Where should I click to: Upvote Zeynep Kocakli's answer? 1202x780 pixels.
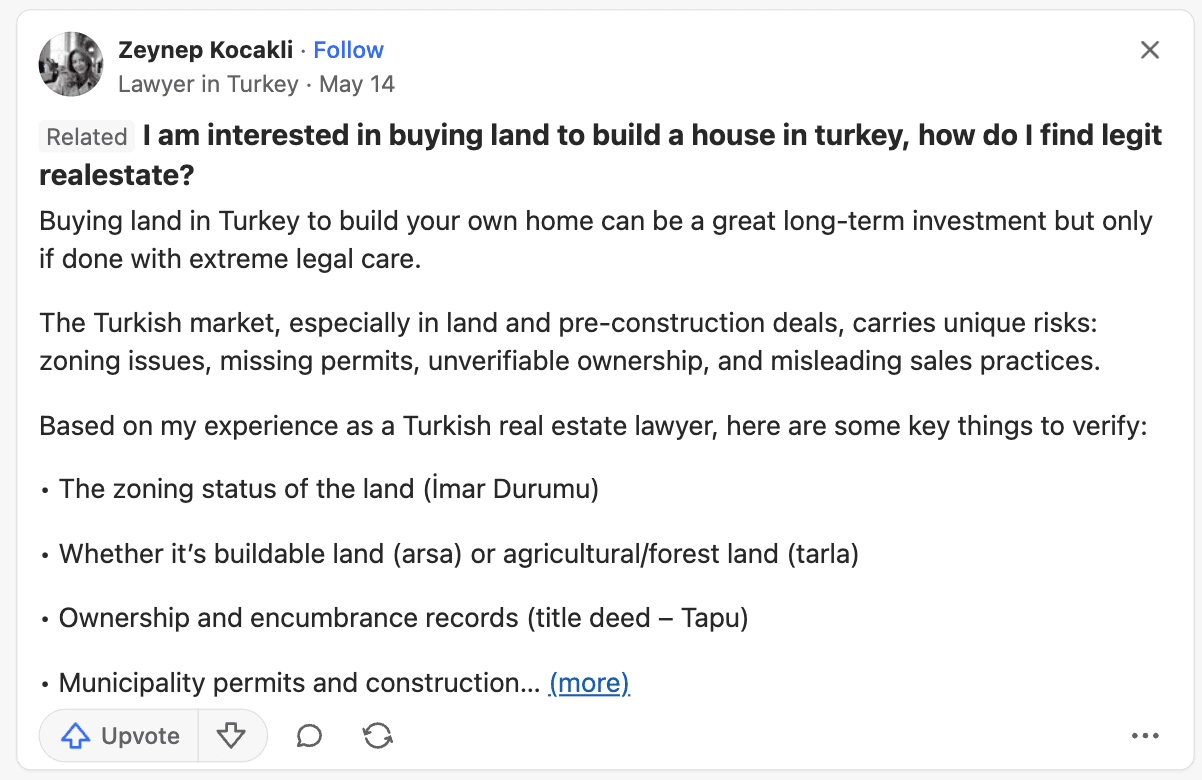tap(119, 736)
